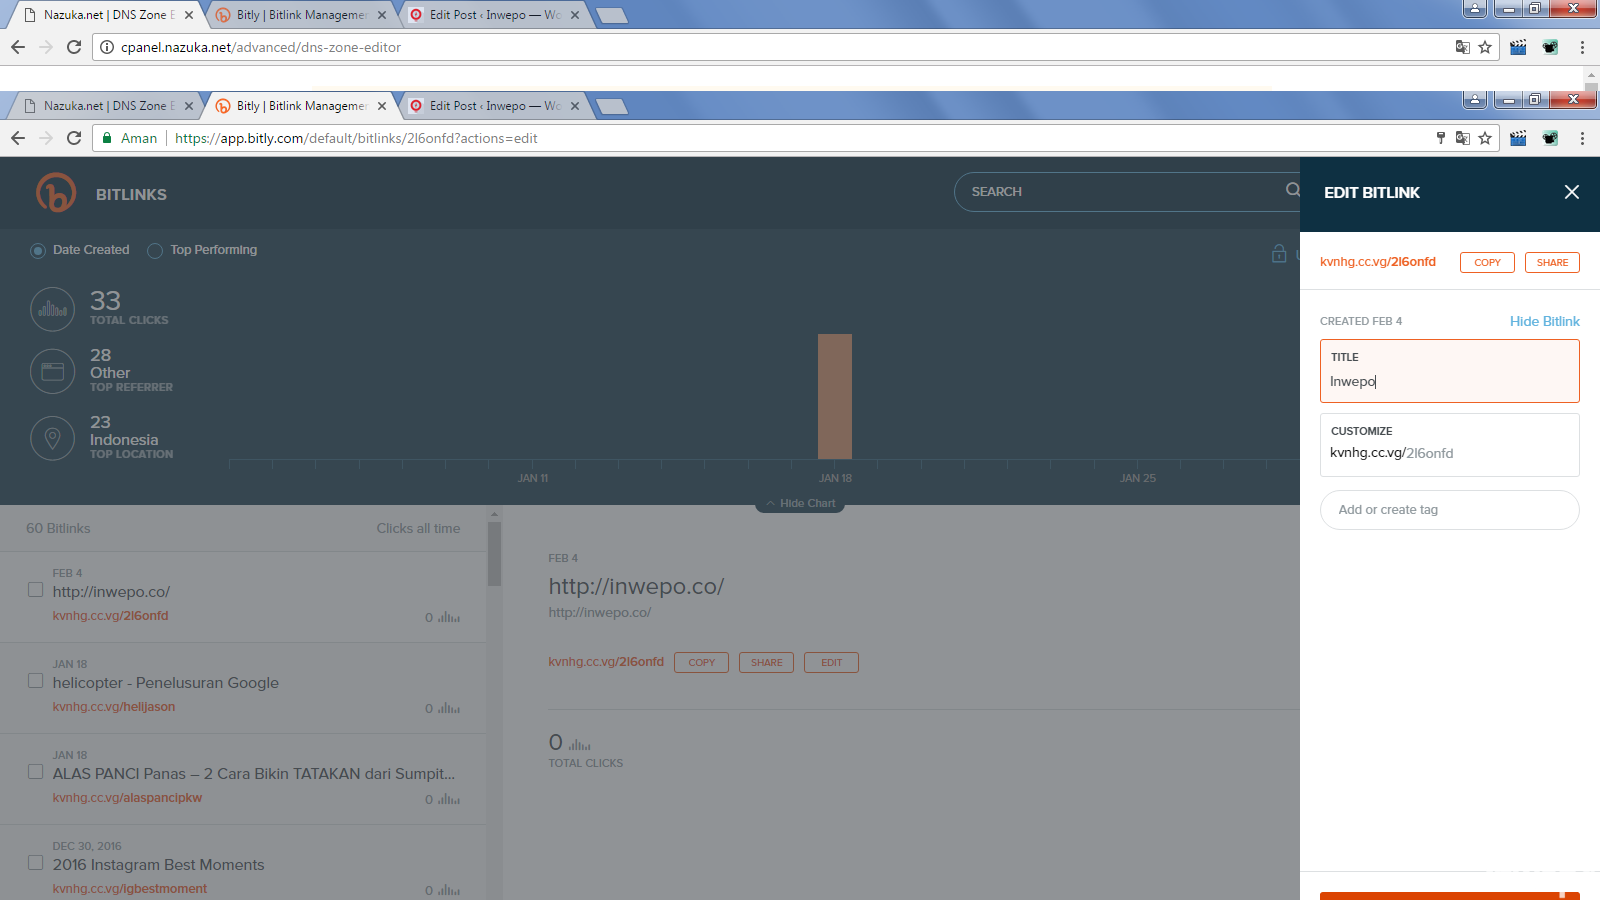The image size is (1600, 900).
Task: Go back in the background Nazuka window
Action: 18,47
